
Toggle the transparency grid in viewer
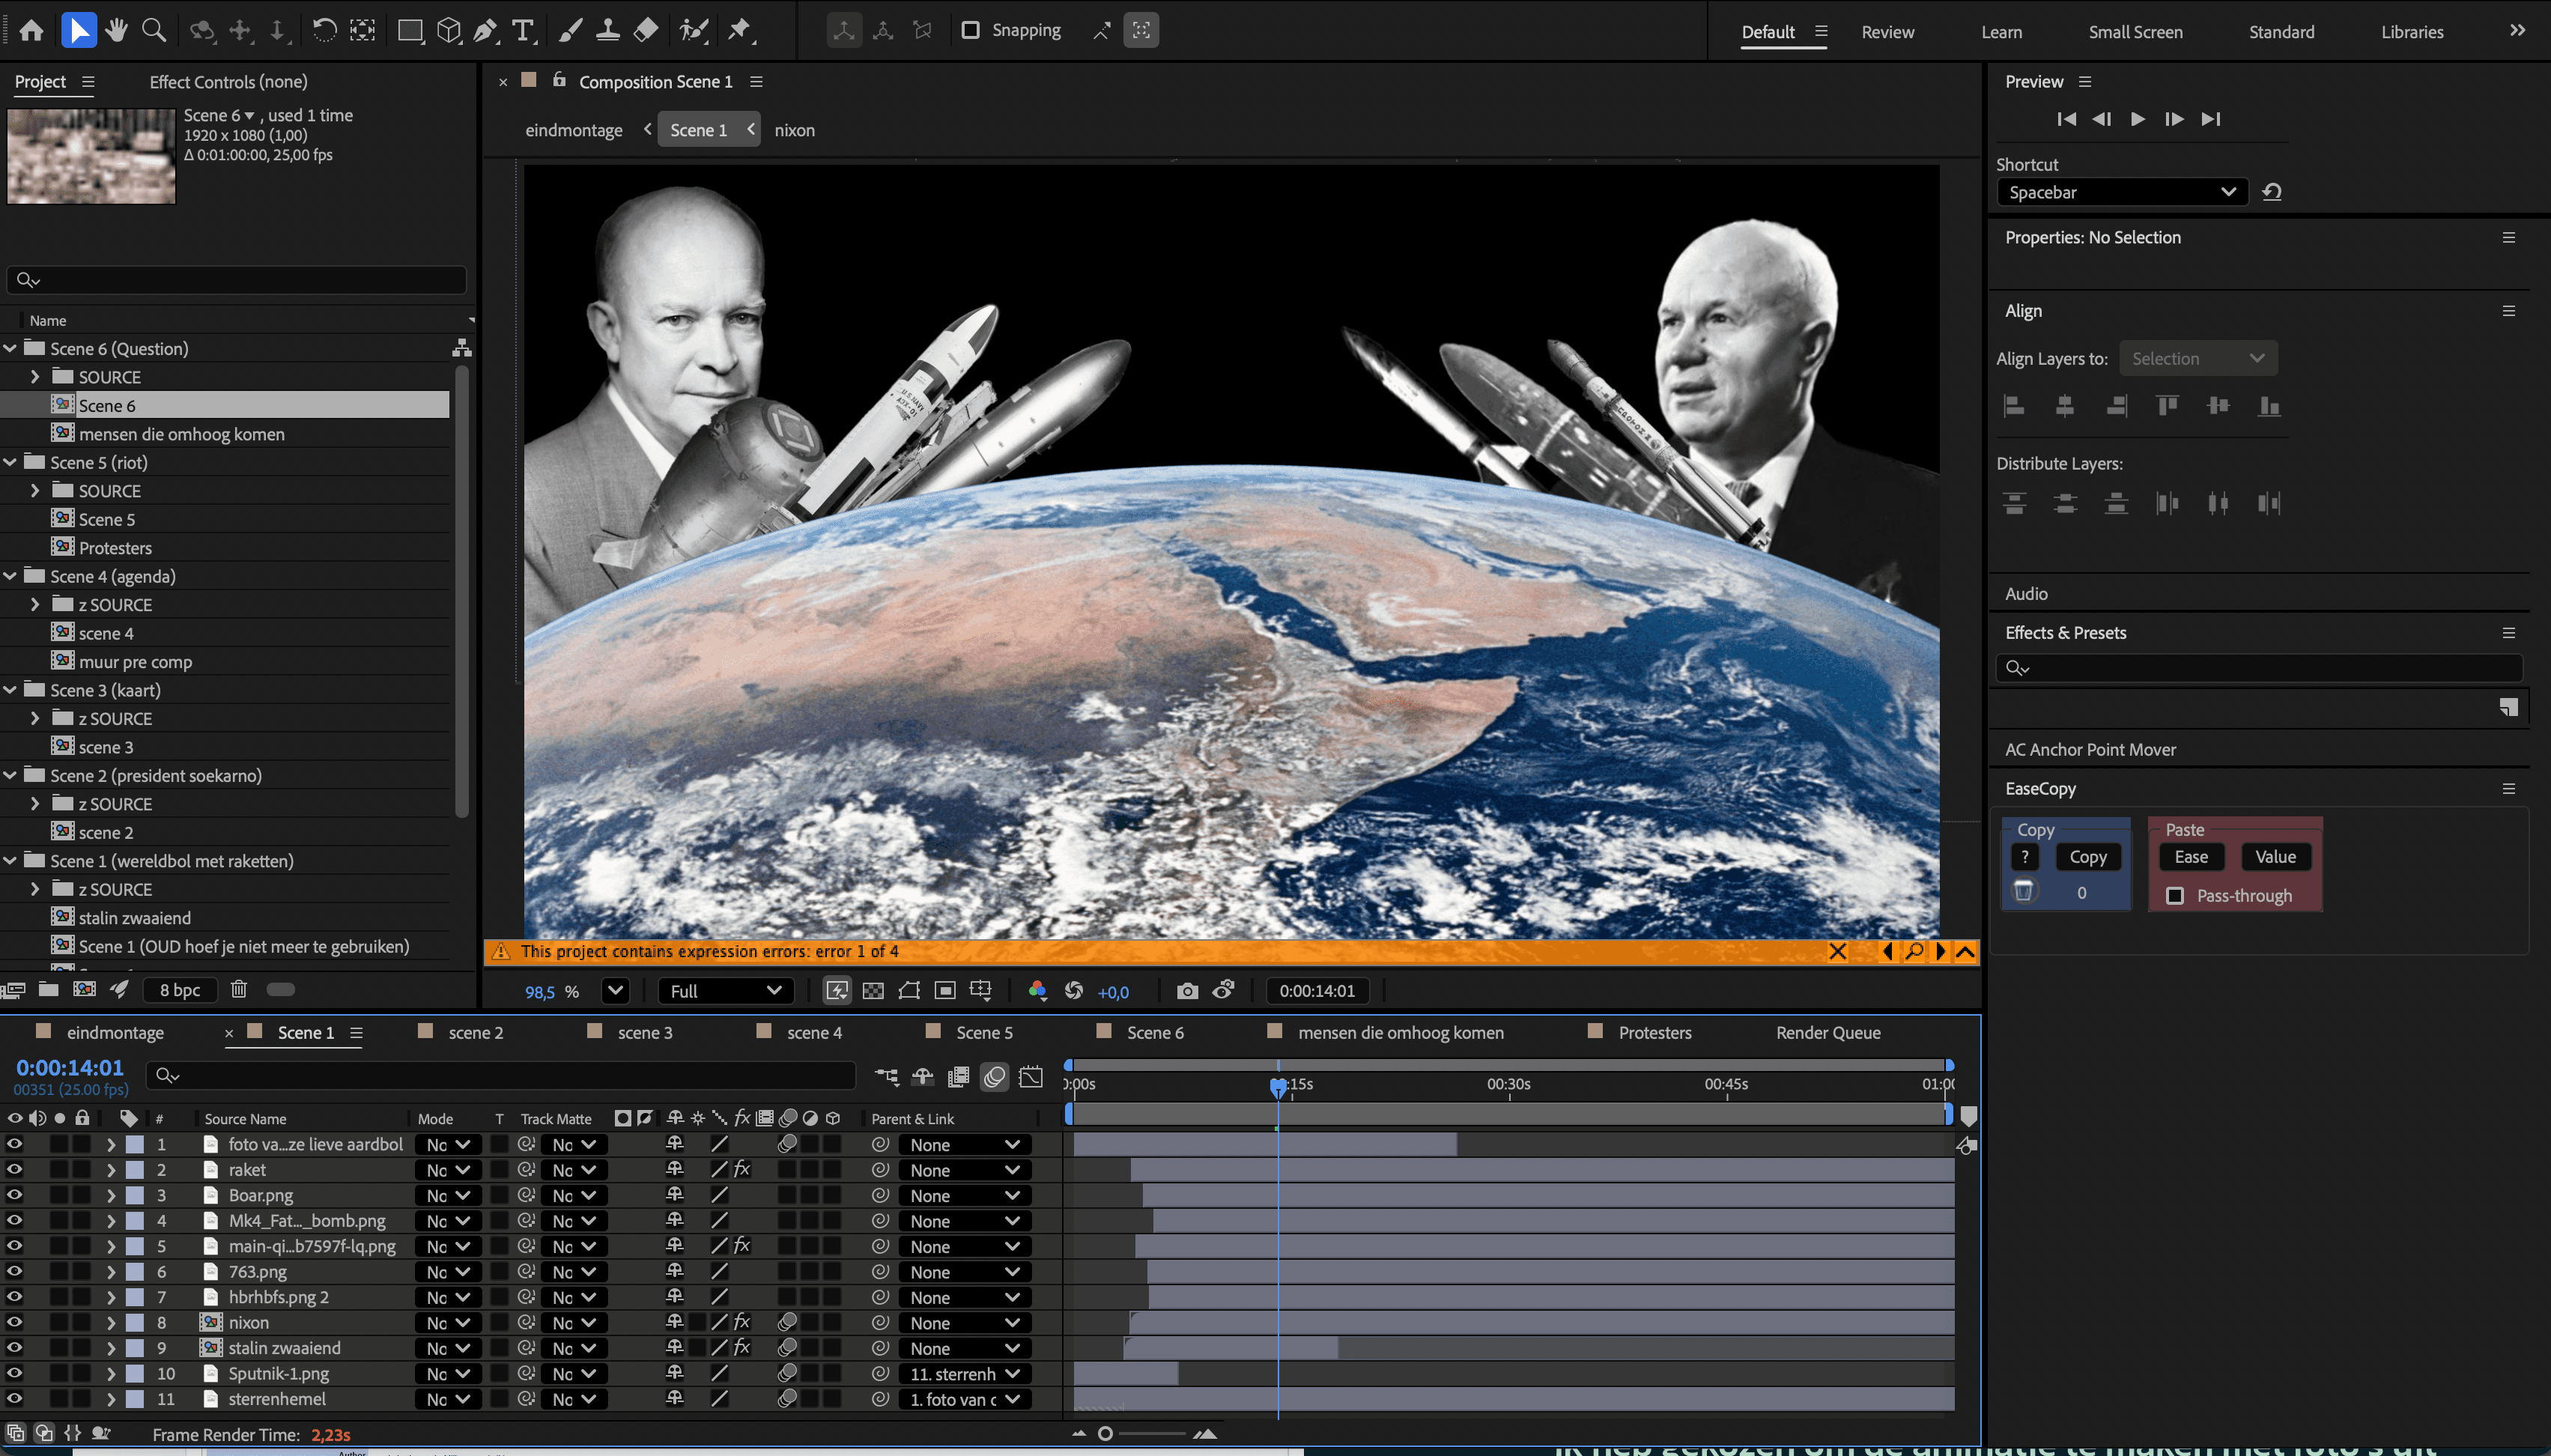873,991
